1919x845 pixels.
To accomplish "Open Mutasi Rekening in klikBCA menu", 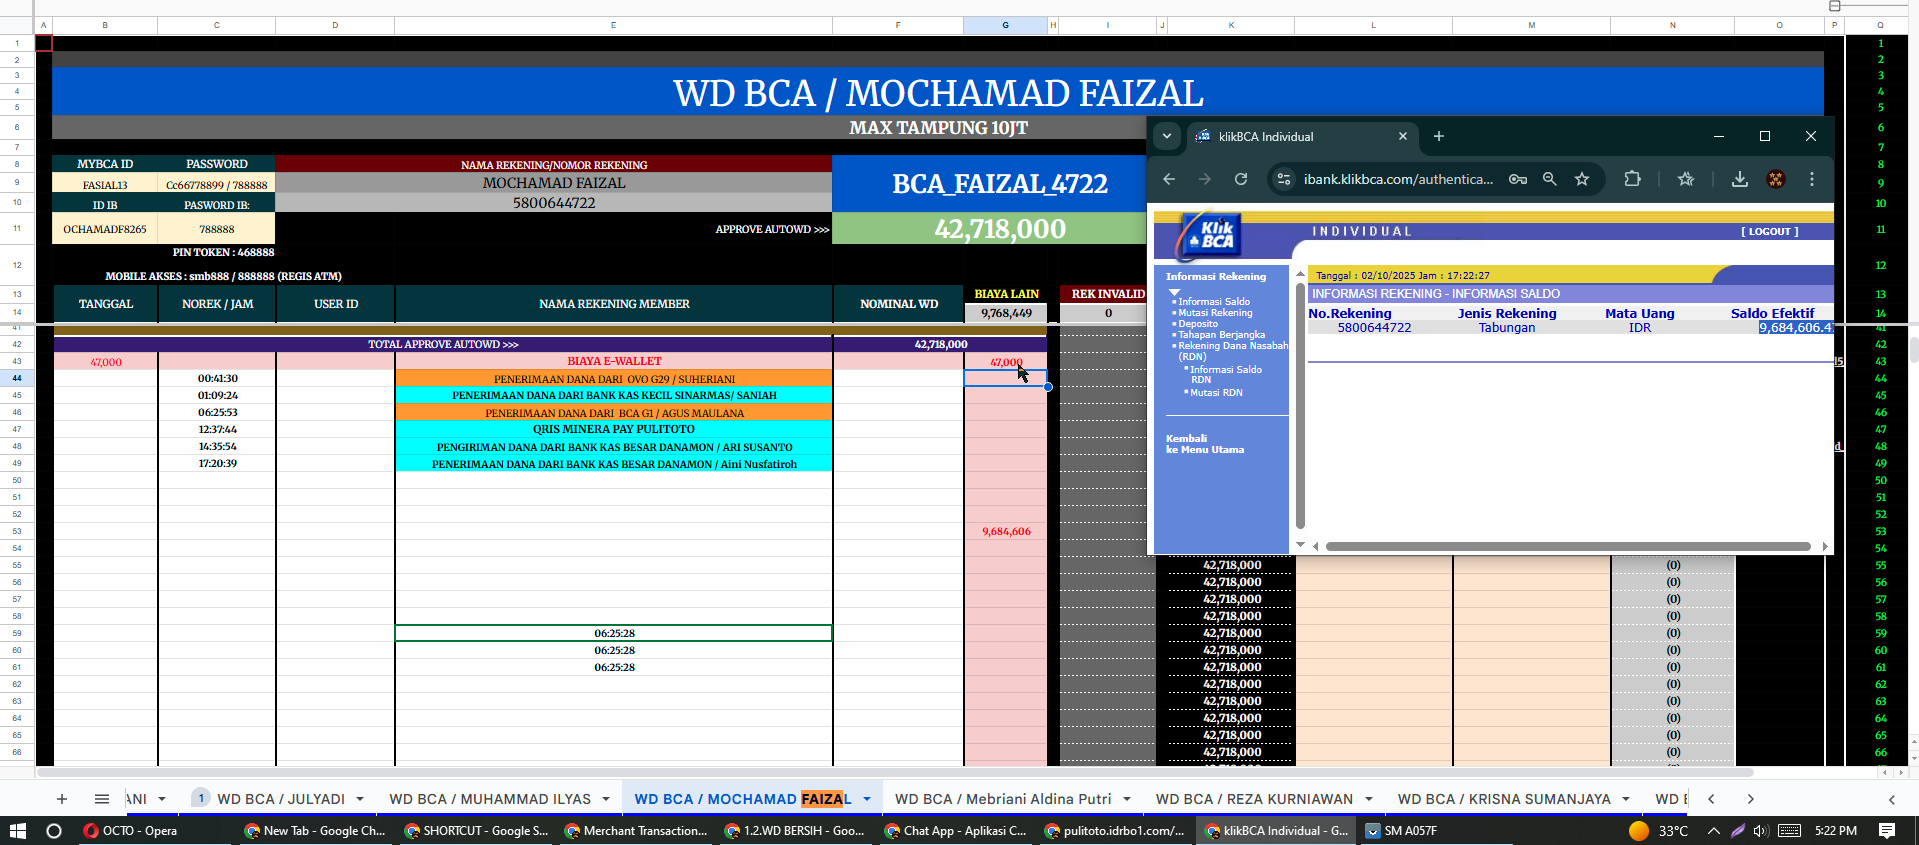I will [x=1215, y=313].
